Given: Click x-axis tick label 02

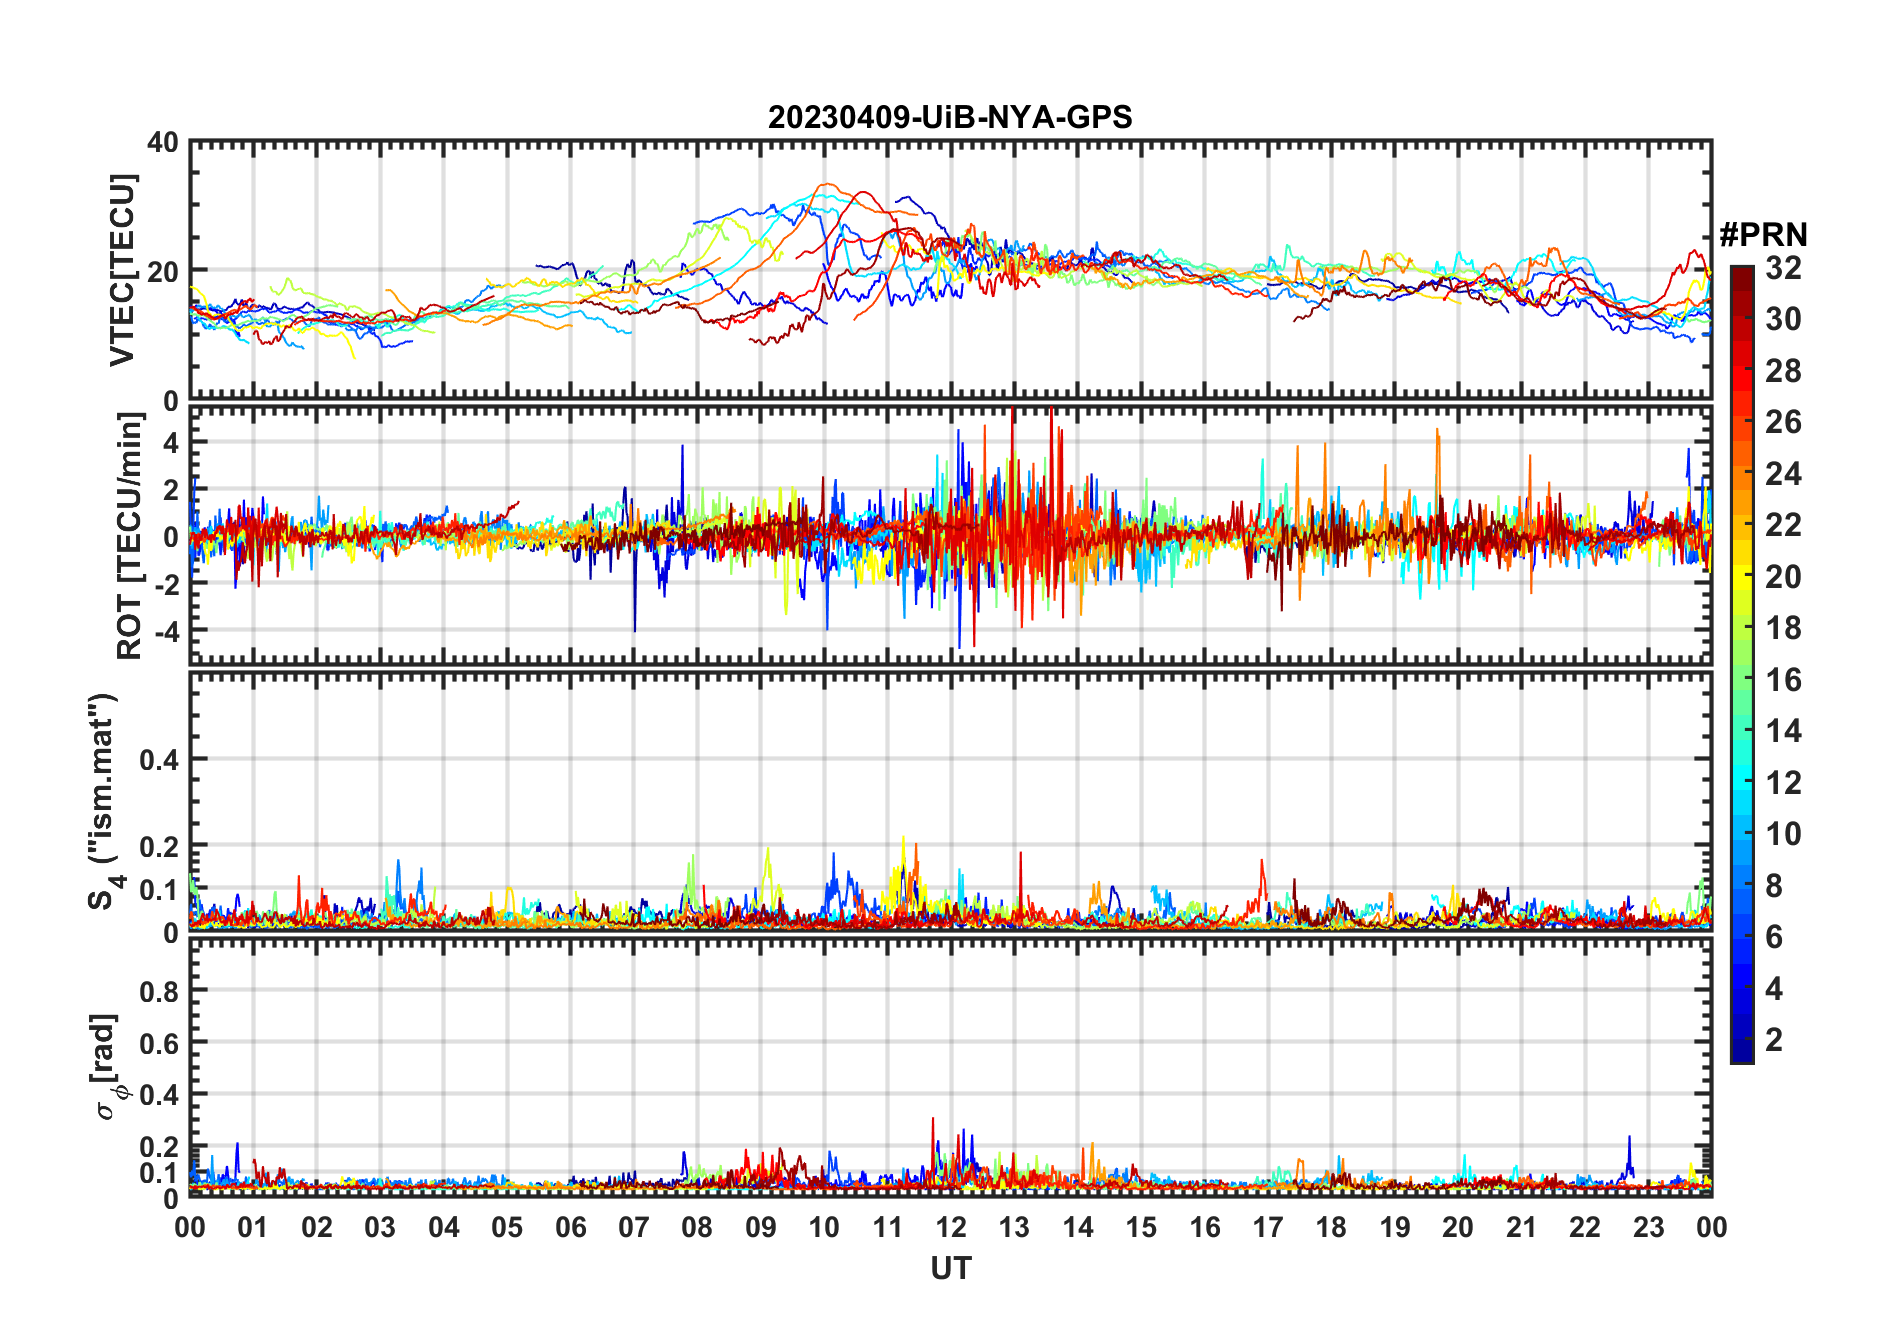Looking at the screenshot, I should point(317,1227).
